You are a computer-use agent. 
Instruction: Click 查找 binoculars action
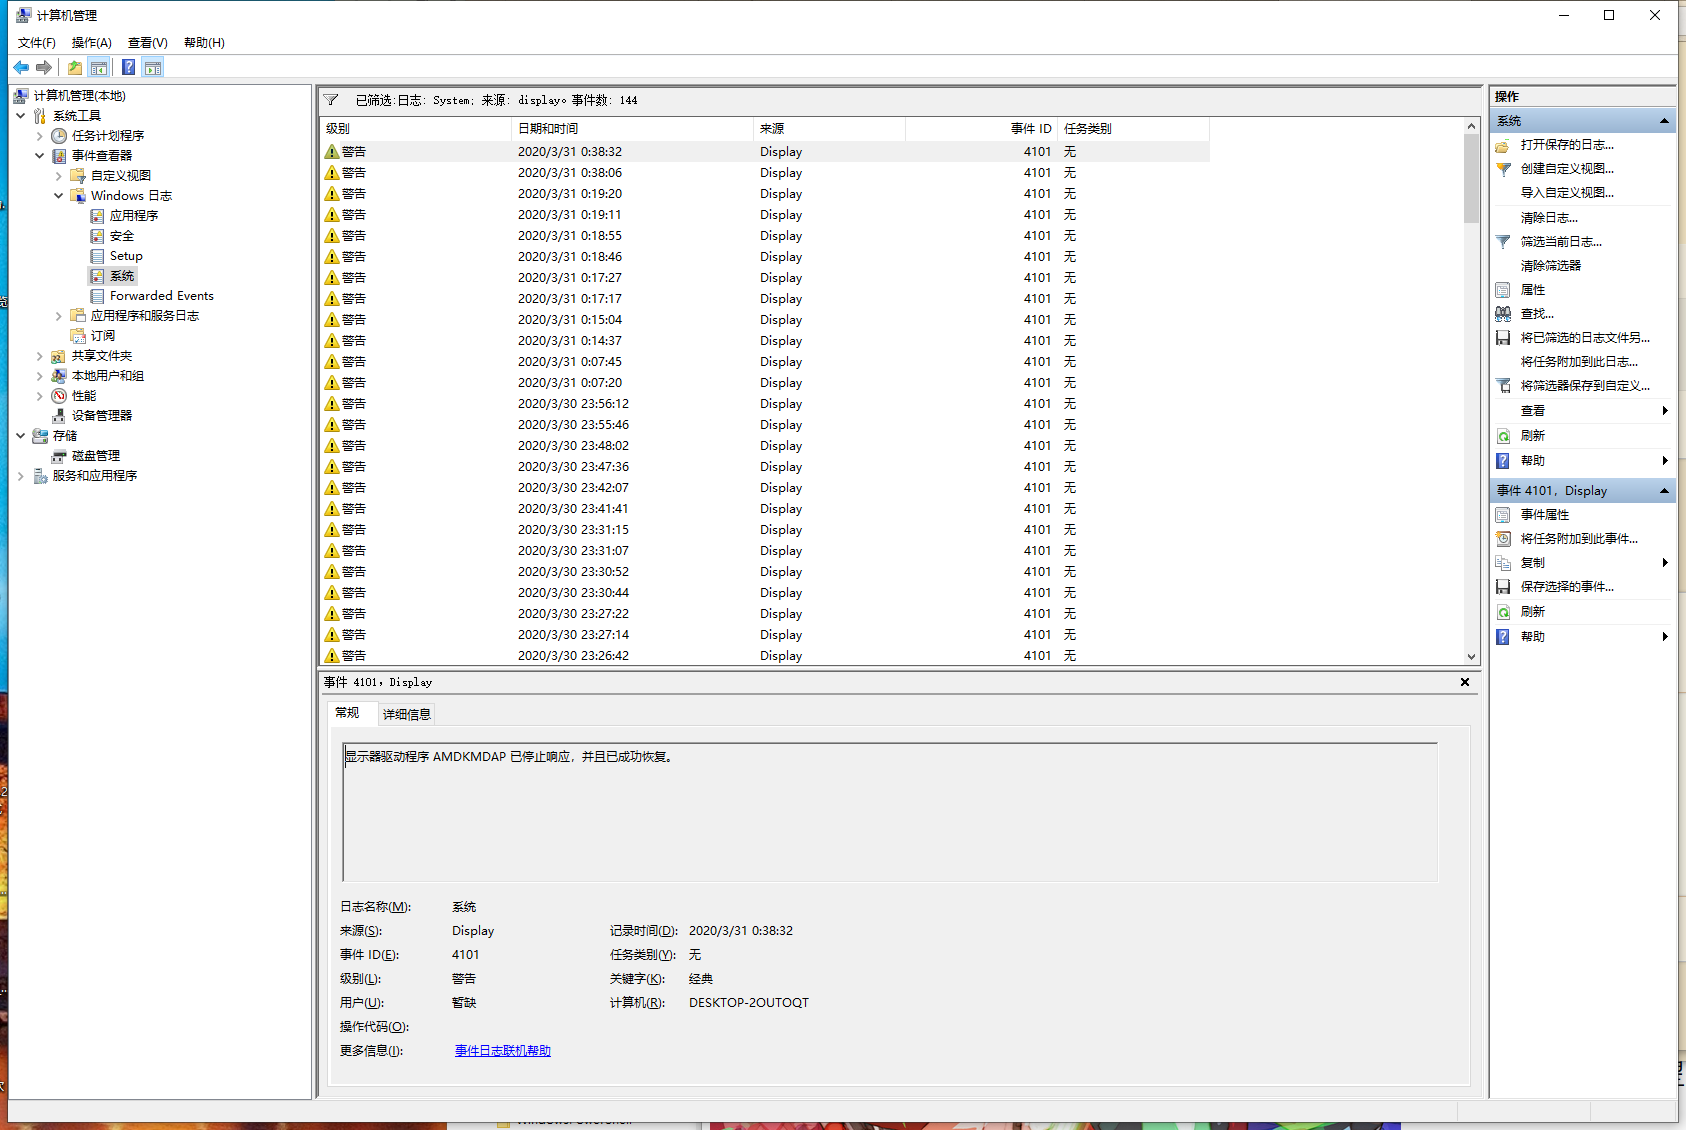coord(1536,313)
